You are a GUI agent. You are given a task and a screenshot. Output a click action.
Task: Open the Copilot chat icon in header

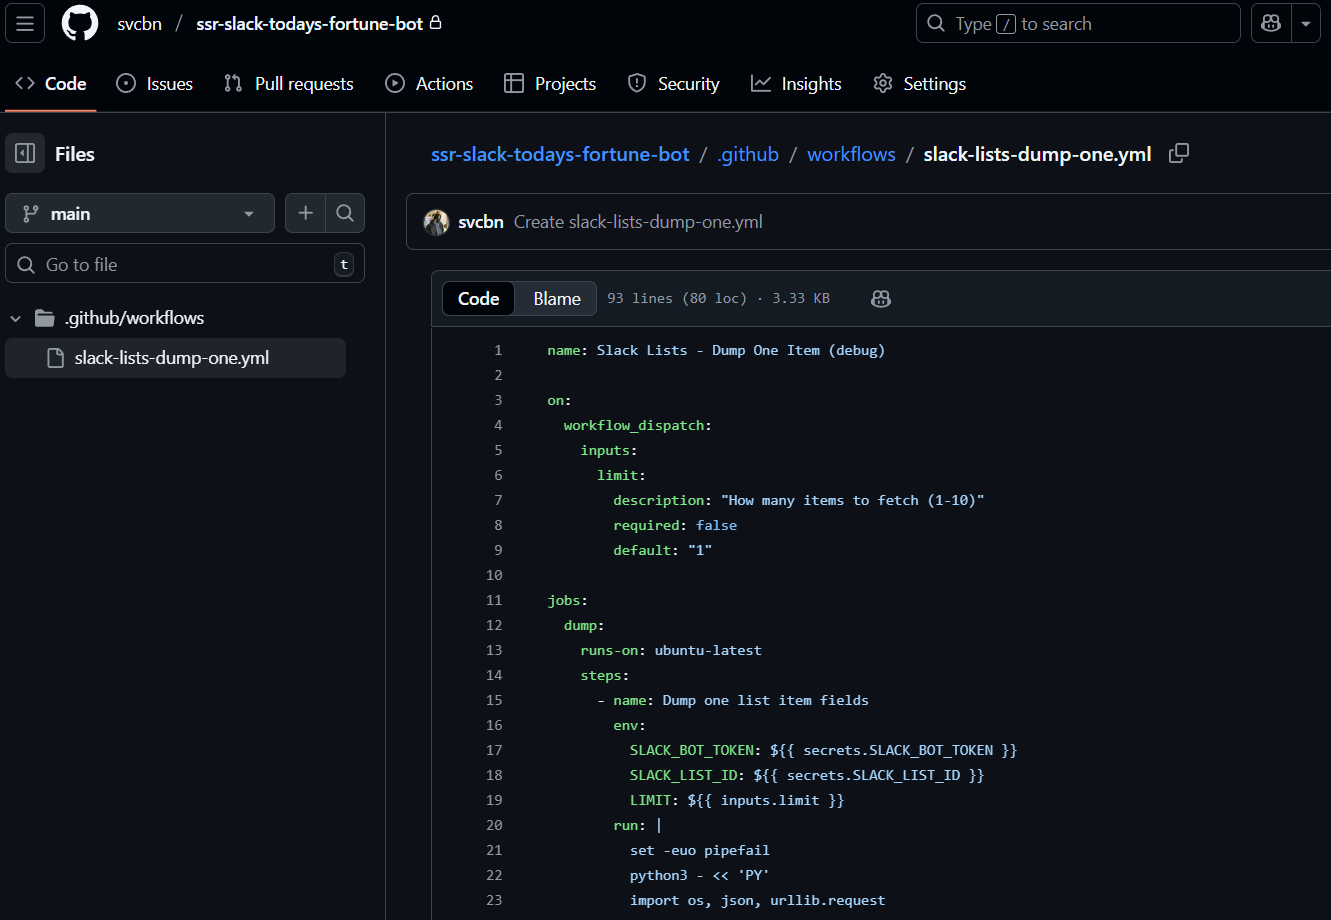click(1271, 23)
